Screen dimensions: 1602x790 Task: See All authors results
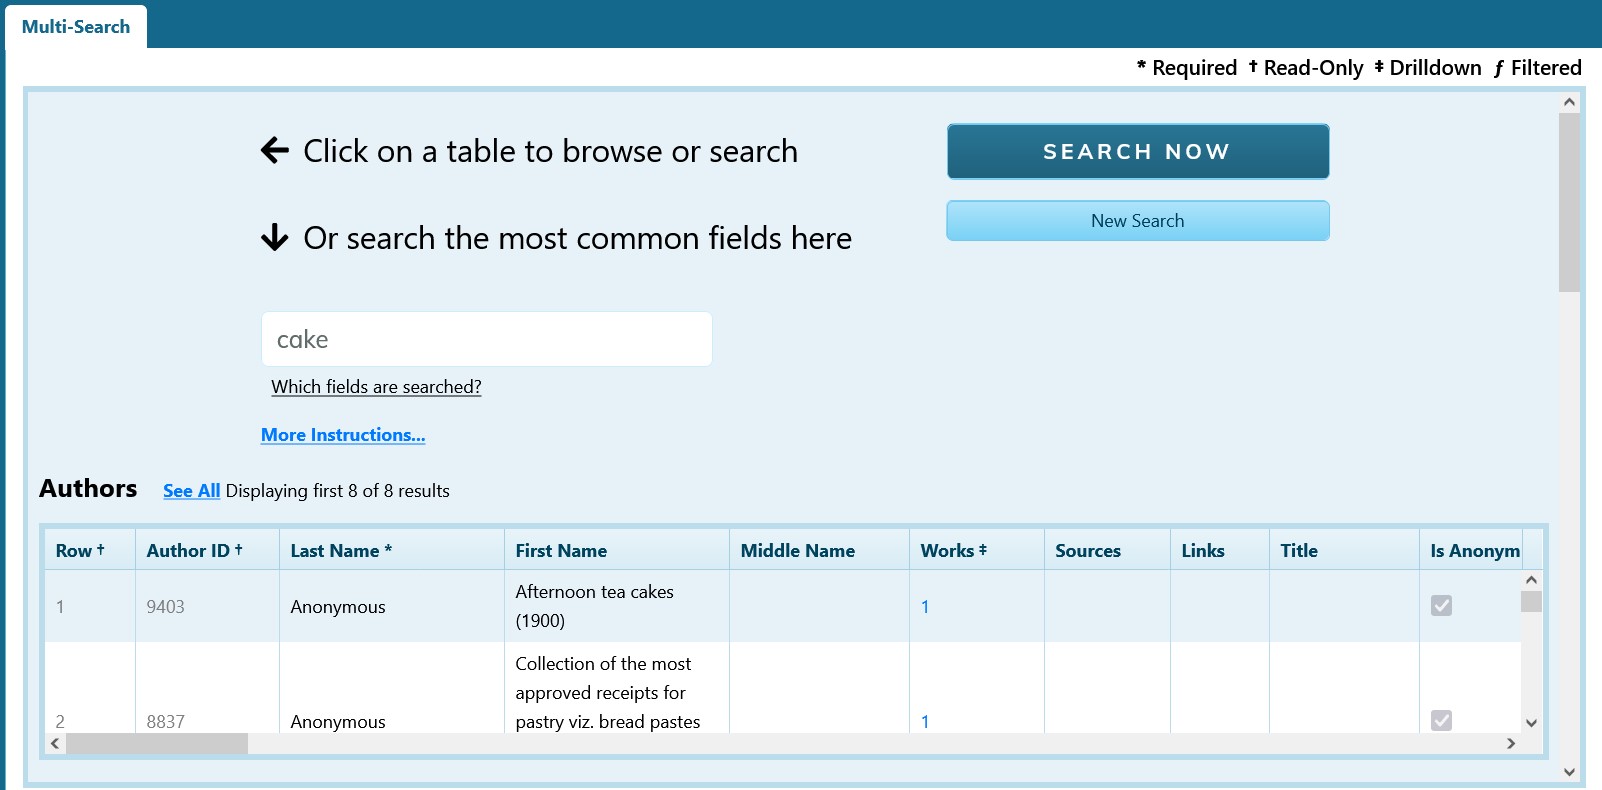(191, 491)
